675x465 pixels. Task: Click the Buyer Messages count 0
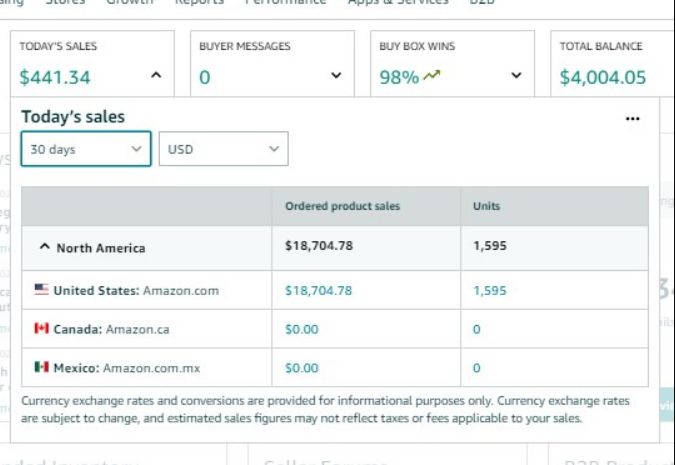[205, 78]
